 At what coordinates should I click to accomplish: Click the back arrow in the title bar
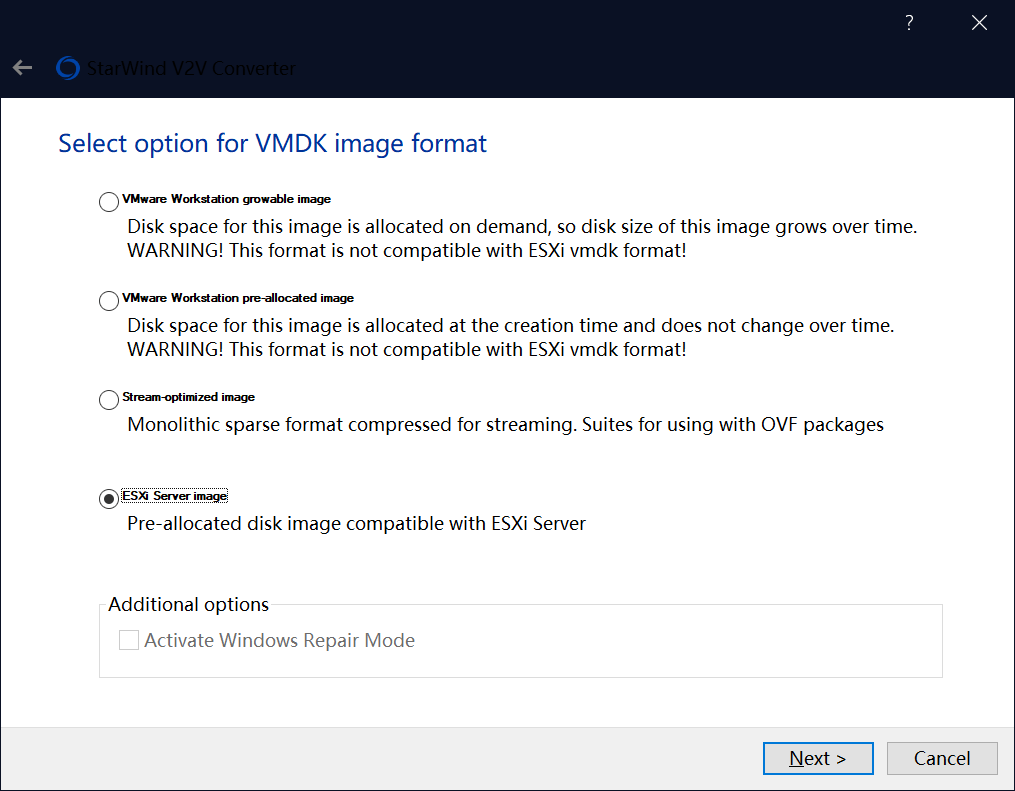click(22, 68)
